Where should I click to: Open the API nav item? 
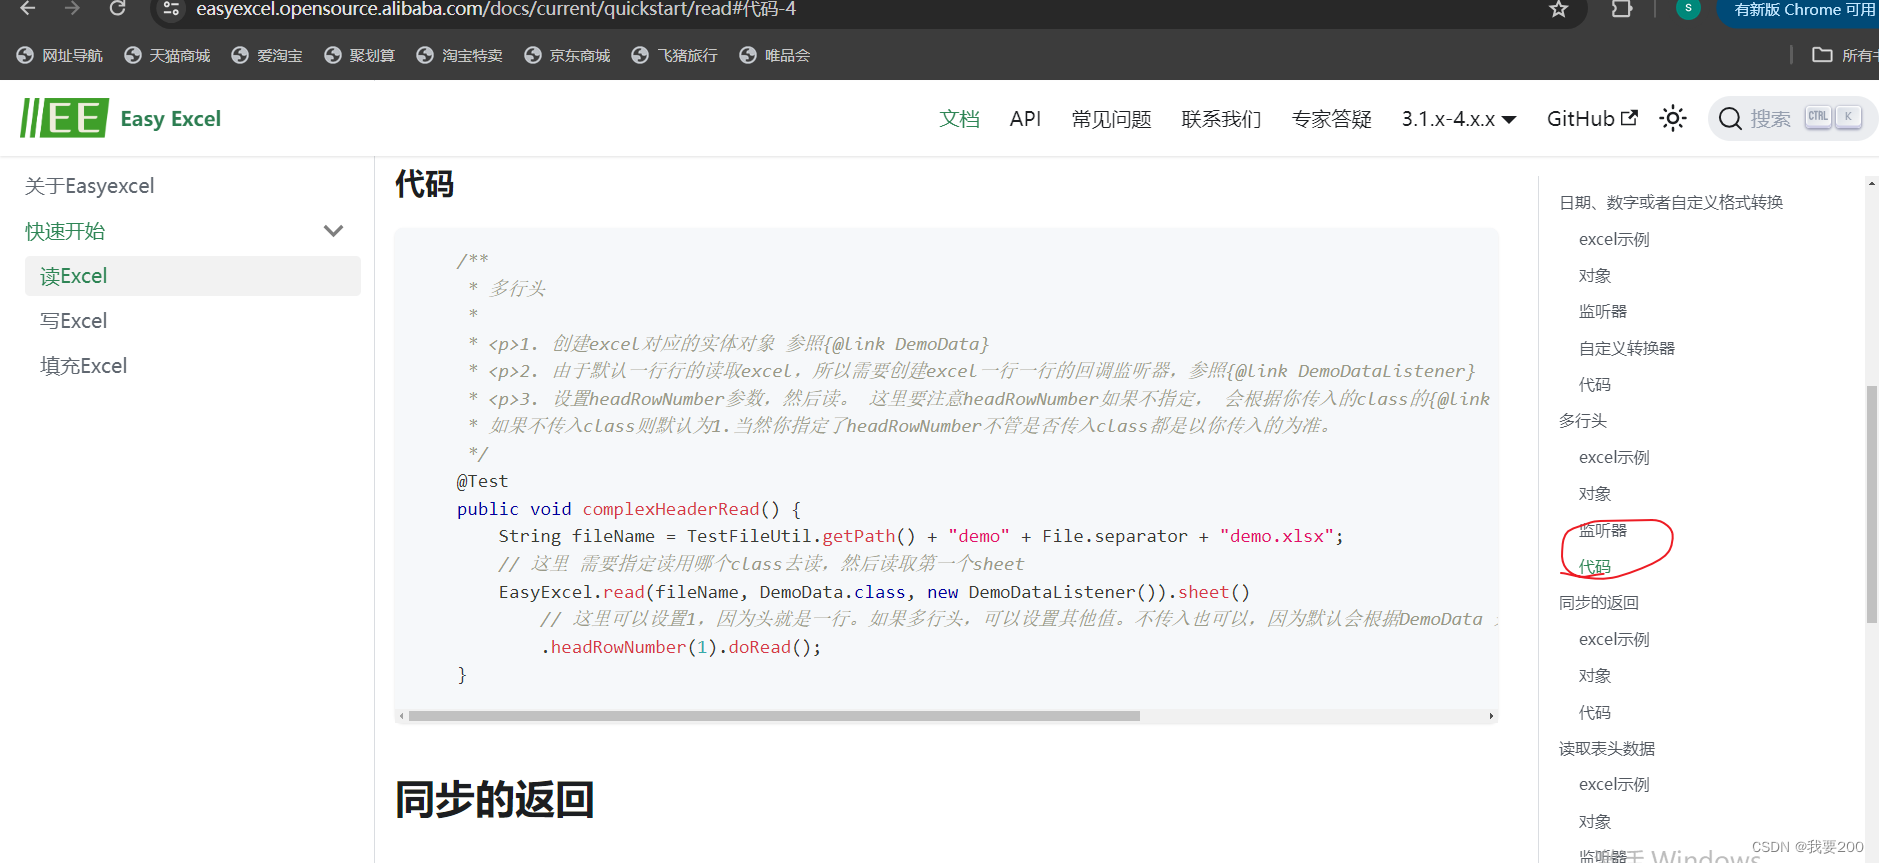1025,119
